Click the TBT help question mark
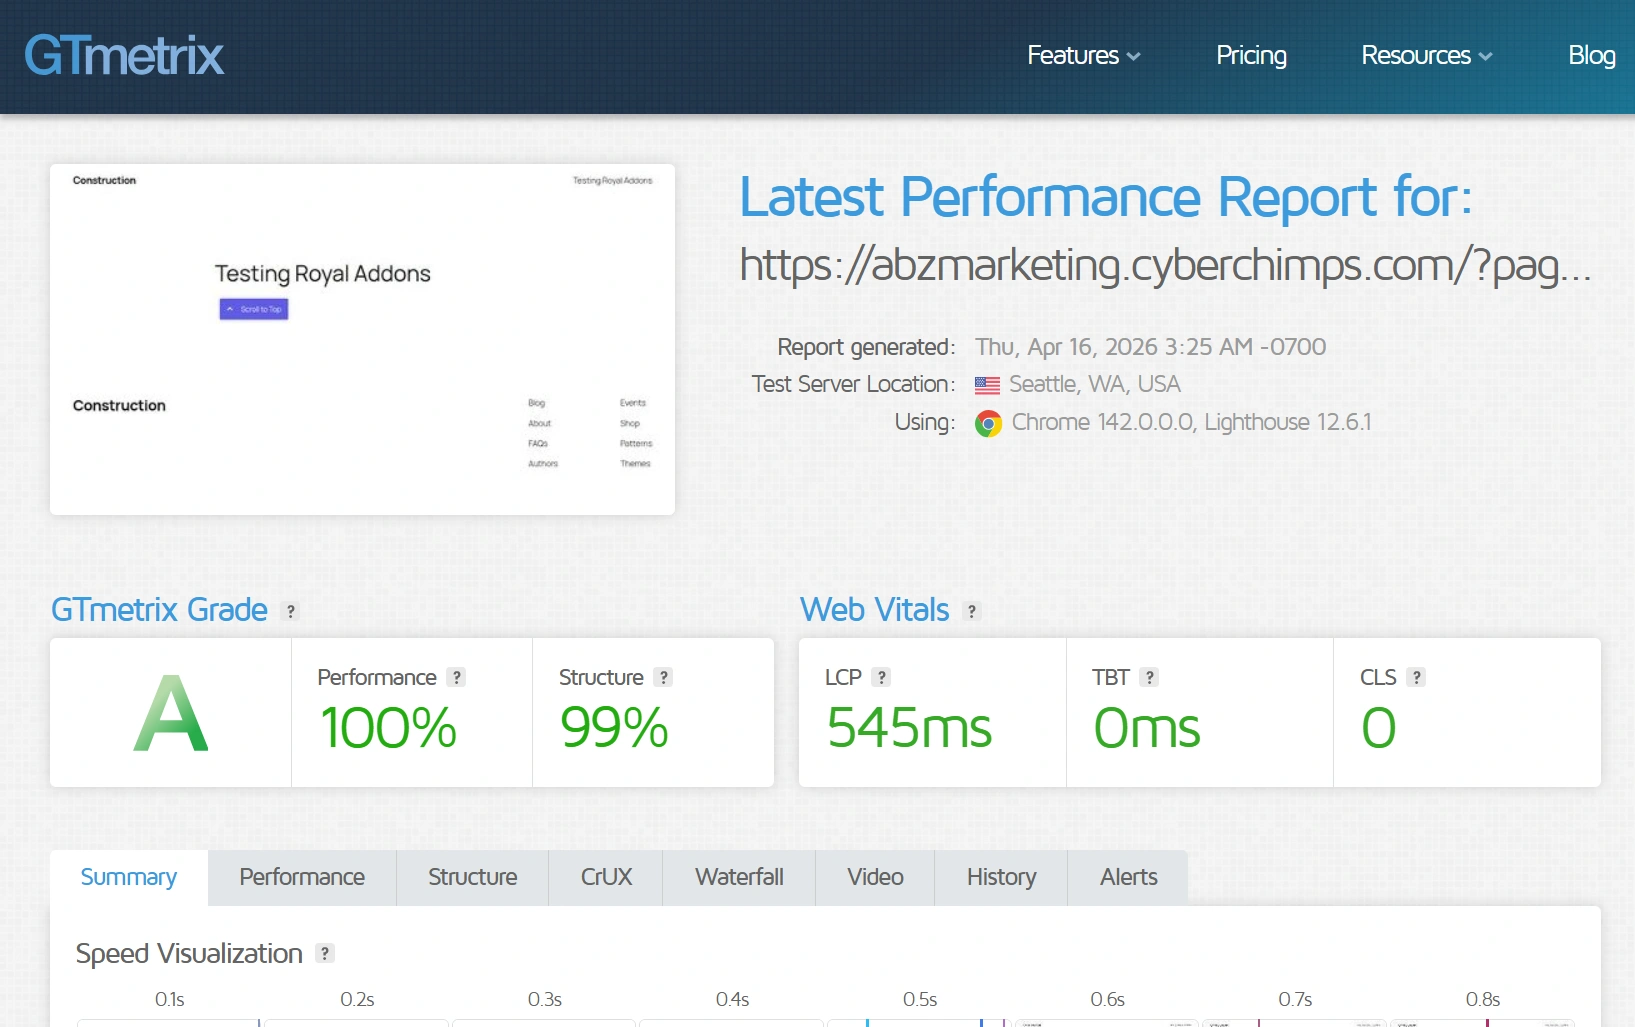1635x1027 pixels. coord(1150,677)
